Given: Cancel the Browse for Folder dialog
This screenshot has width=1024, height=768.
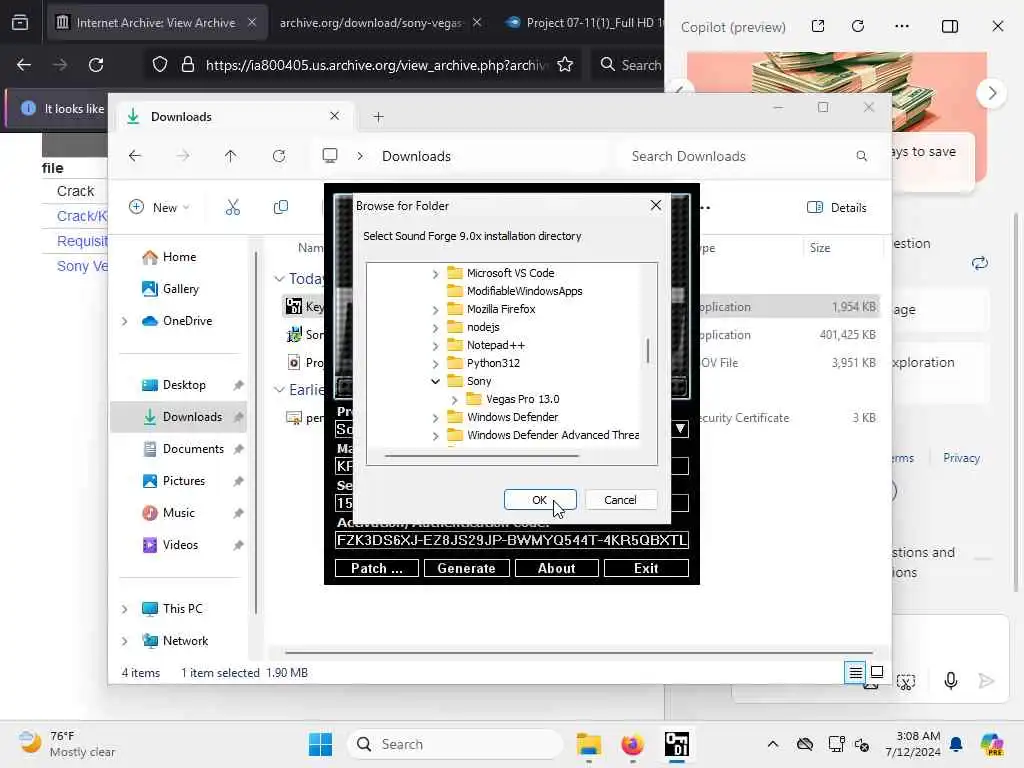Looking at the screenshot, I should [620, 500].
